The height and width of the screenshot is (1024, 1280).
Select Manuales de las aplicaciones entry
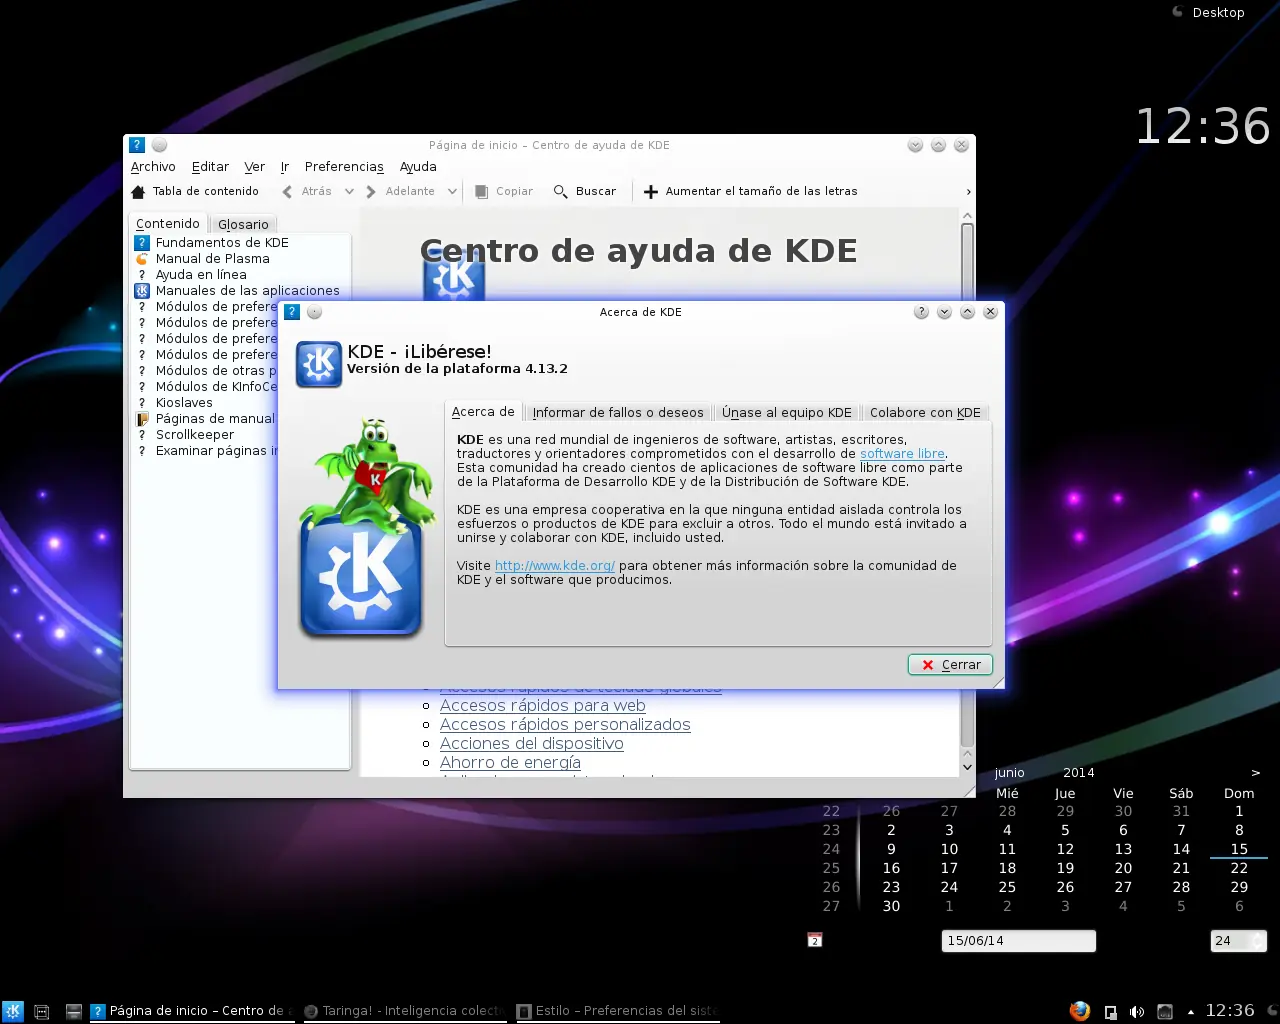point(247,291)
